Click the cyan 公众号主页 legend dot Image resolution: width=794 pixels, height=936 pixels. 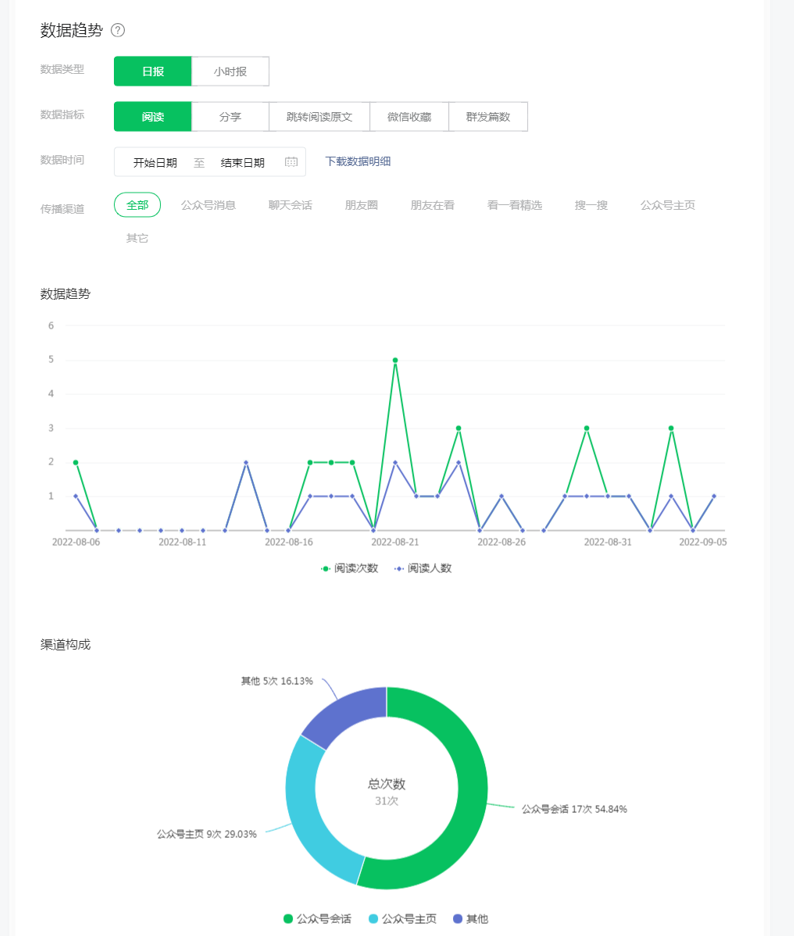[374, 918]
